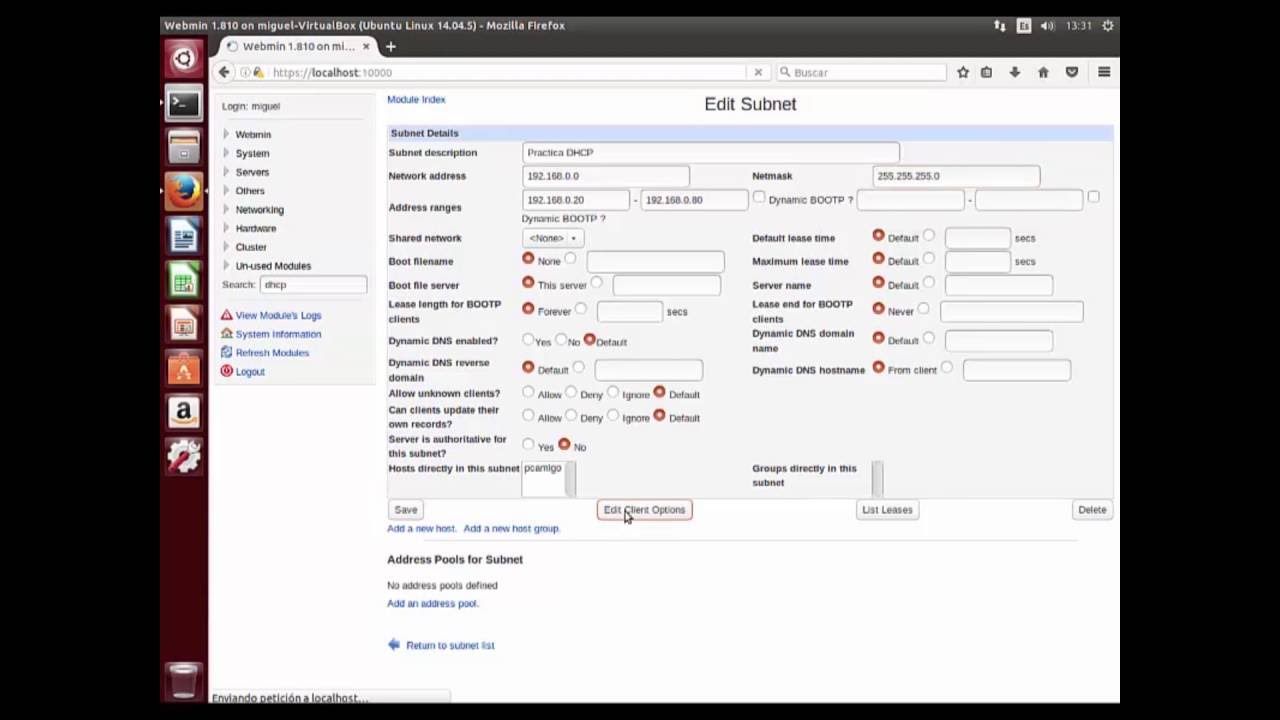Open the Terminal launcher icon

coord(184,103)
